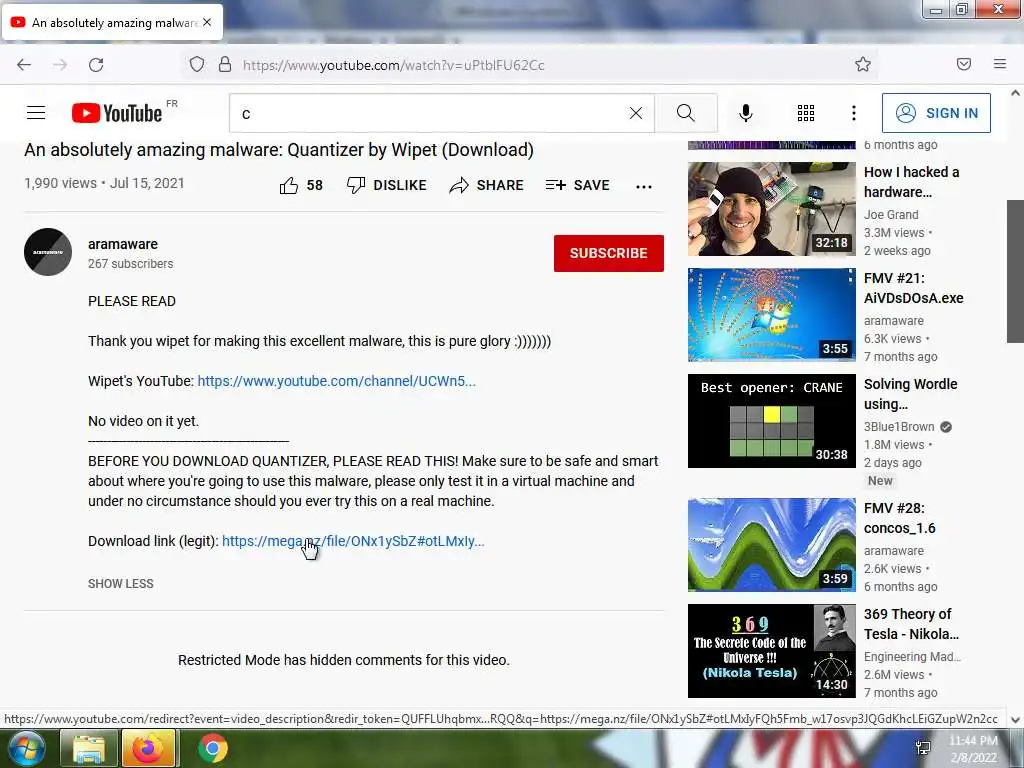Viewport: 1024px width, 768px height.
Task: View site security via padlock icon
Action: coord(225,65)
